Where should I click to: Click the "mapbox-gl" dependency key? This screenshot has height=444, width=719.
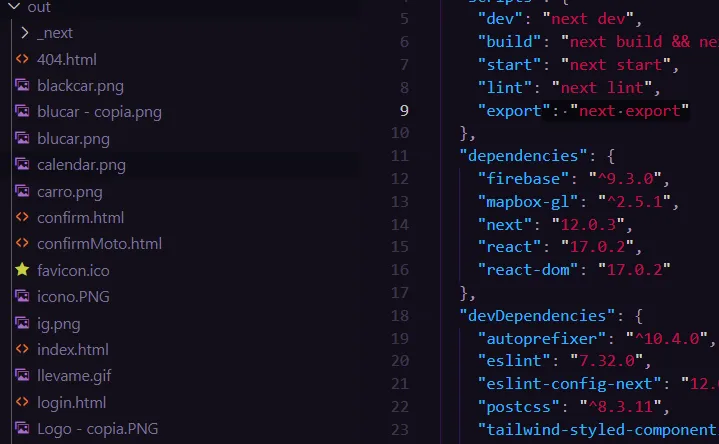click(527, 201)
